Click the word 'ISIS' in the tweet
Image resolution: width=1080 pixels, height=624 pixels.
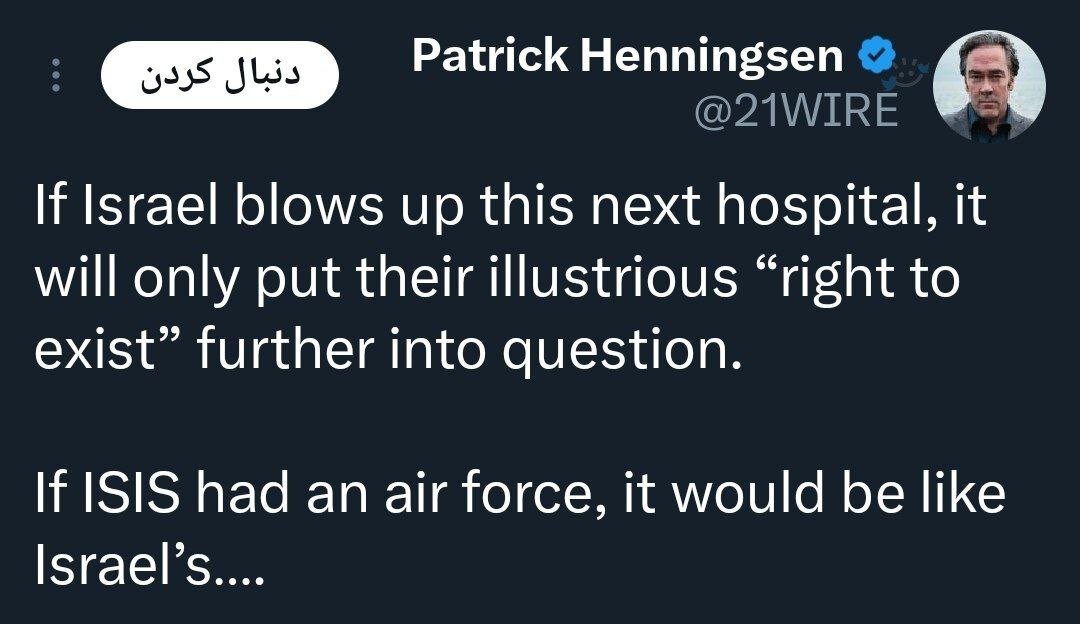[134, 498]
